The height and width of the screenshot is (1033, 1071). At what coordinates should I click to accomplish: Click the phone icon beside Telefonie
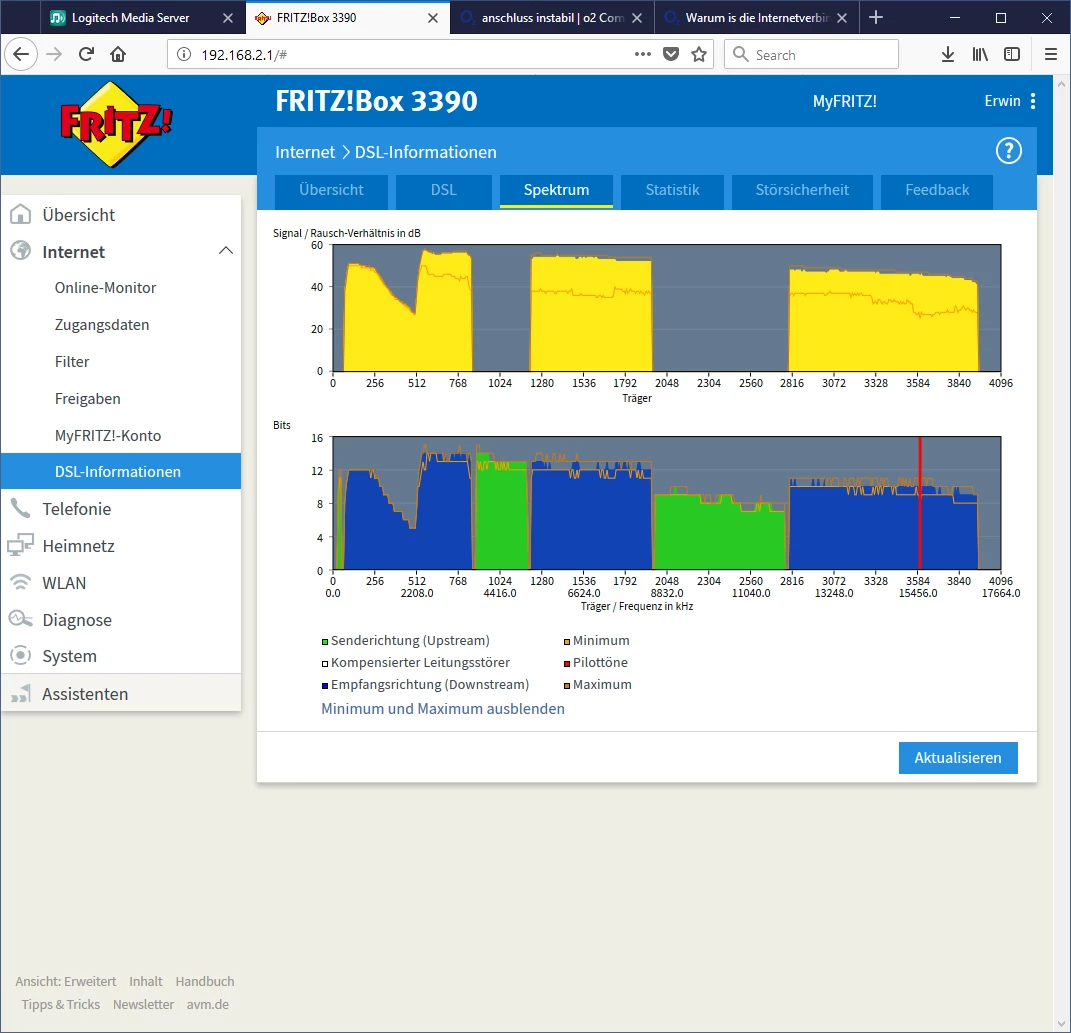20,508
